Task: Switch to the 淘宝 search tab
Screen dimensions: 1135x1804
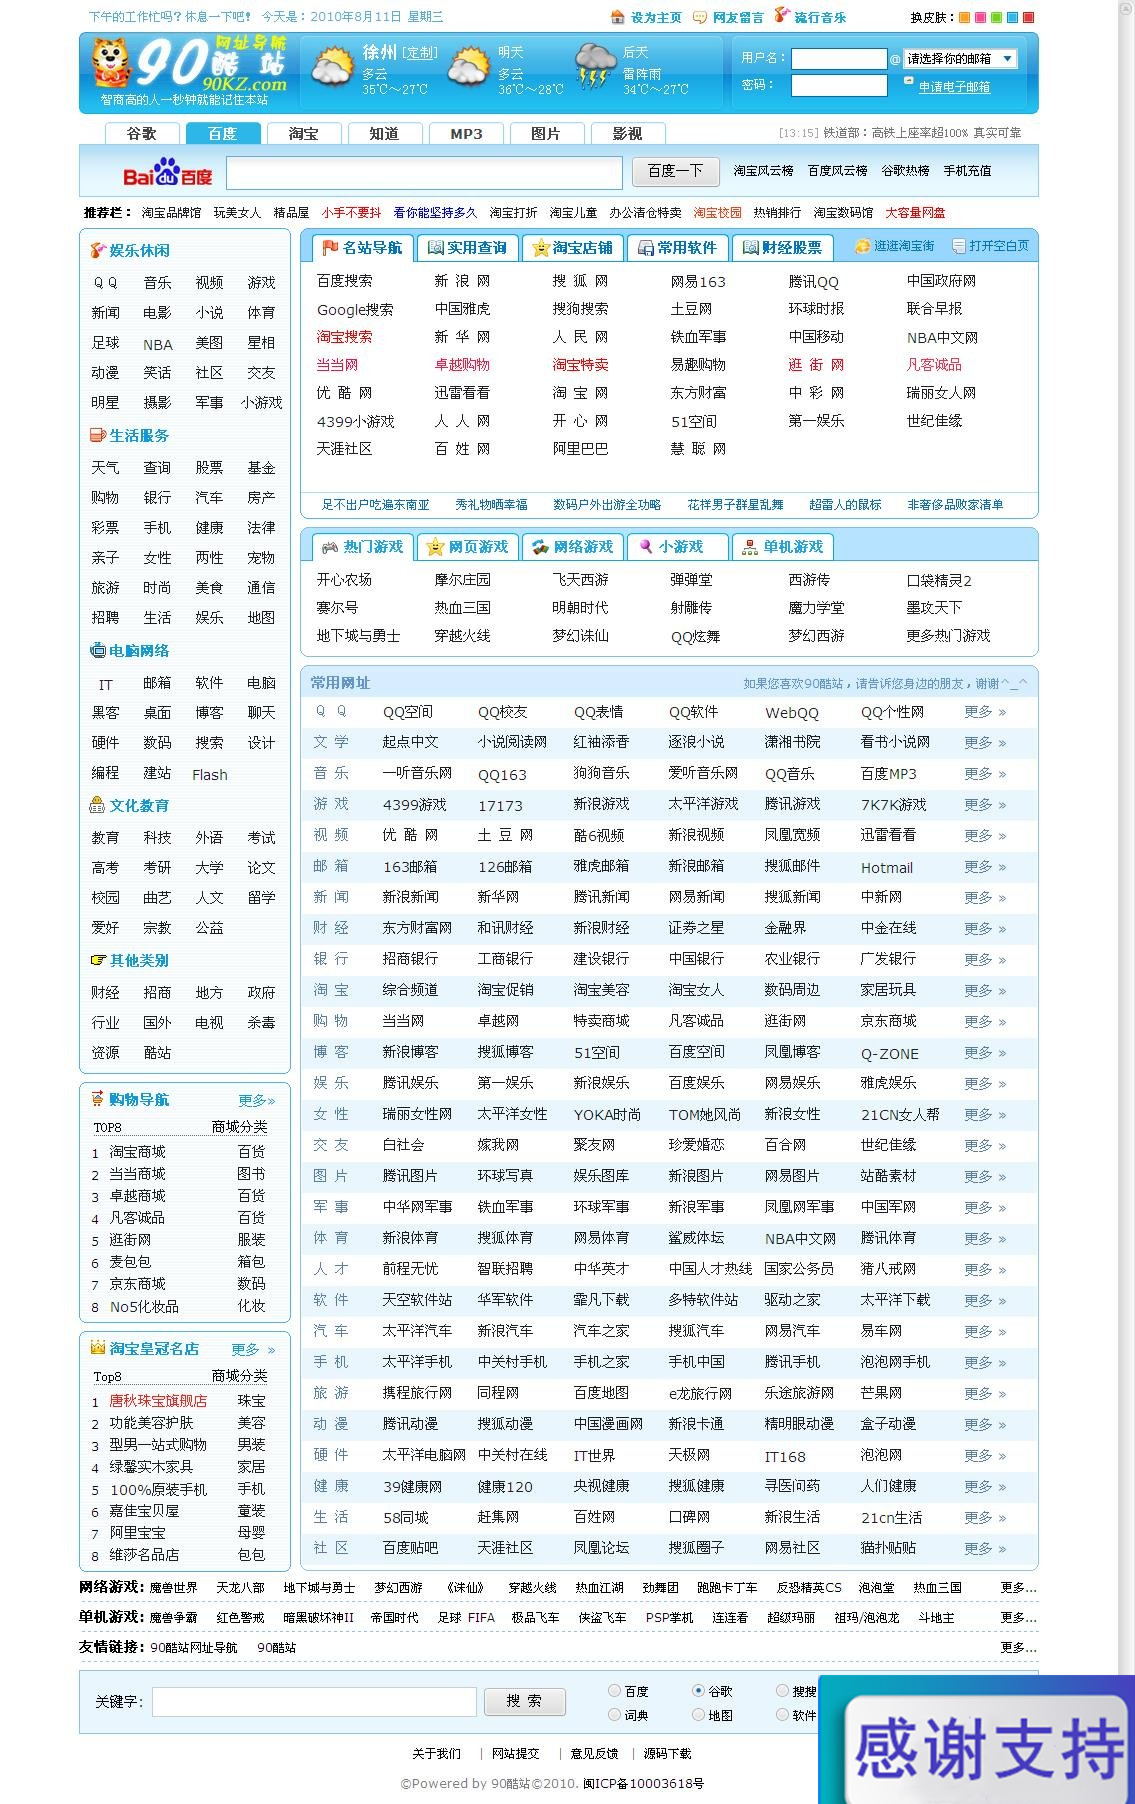Action: click(303, 134)
